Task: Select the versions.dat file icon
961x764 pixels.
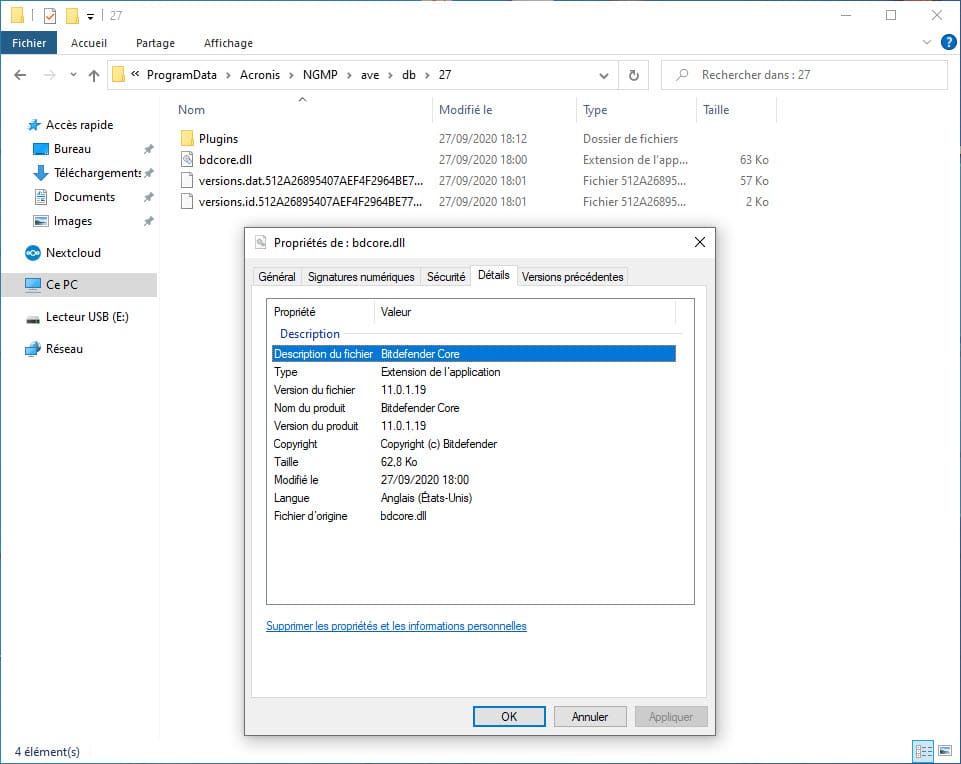Action: (x=187, y=181)
